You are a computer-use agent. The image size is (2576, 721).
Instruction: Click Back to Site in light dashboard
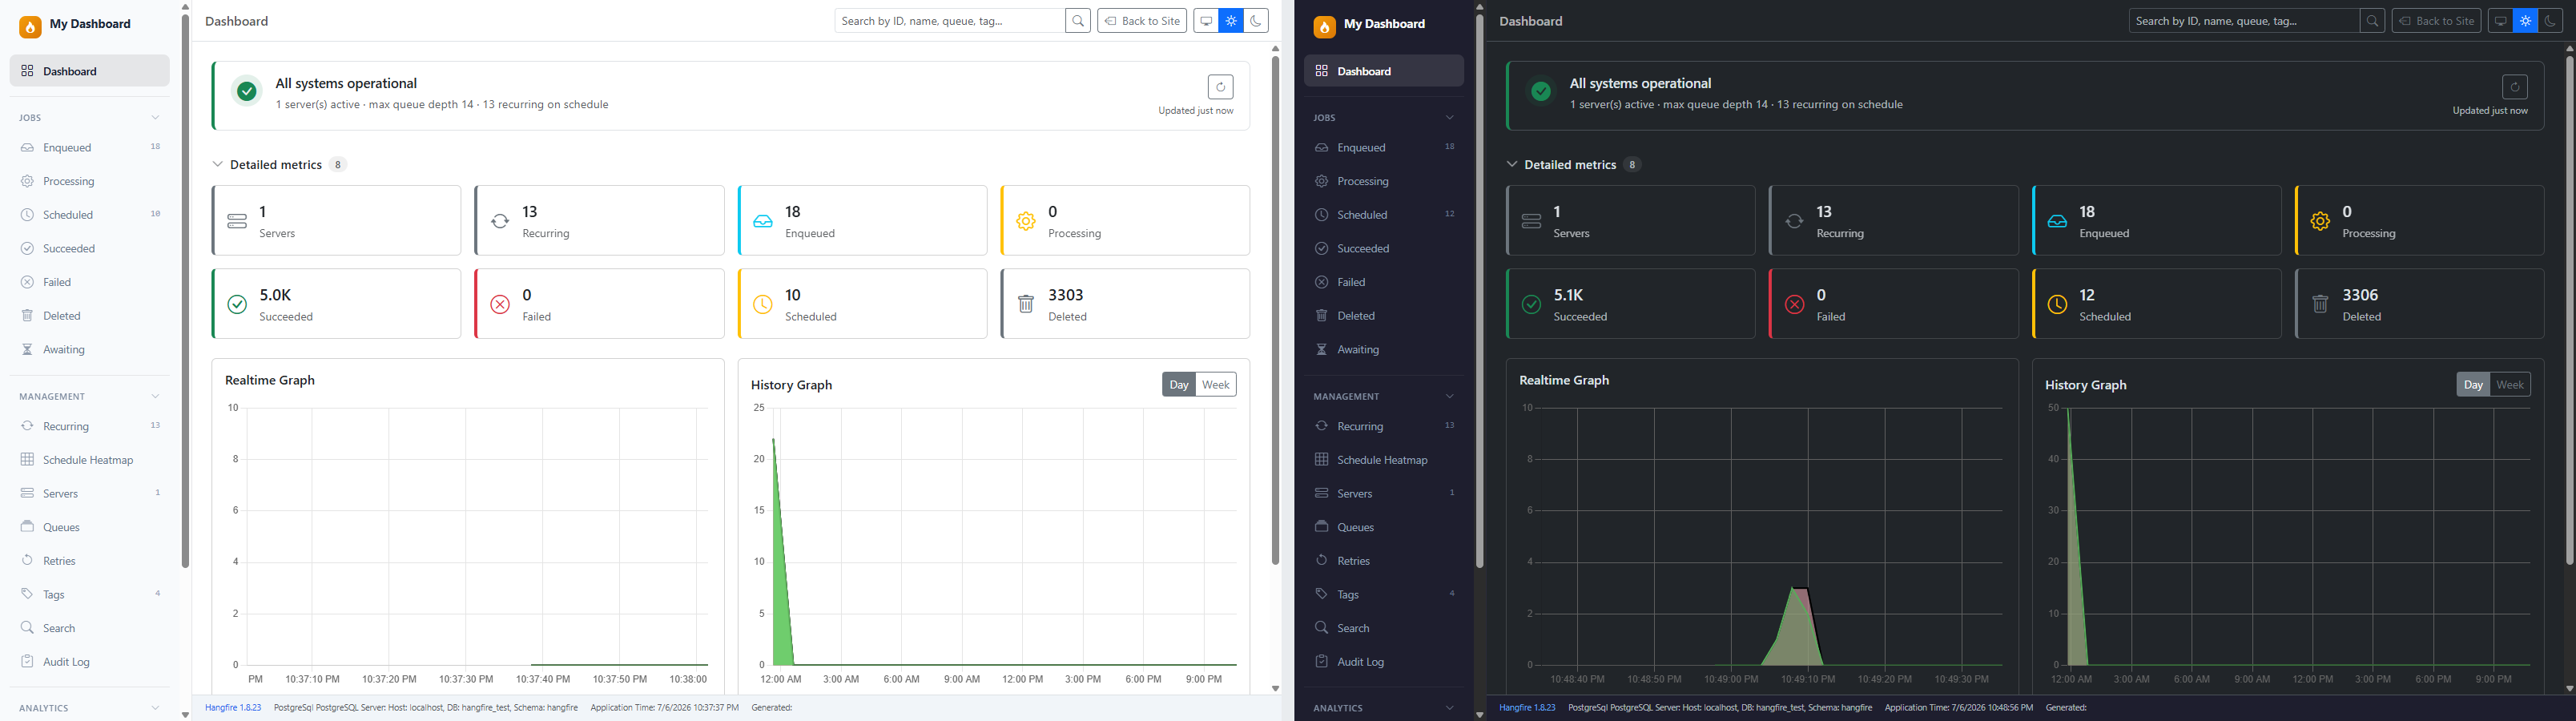pyautogui.click(x=1142, y=21)
